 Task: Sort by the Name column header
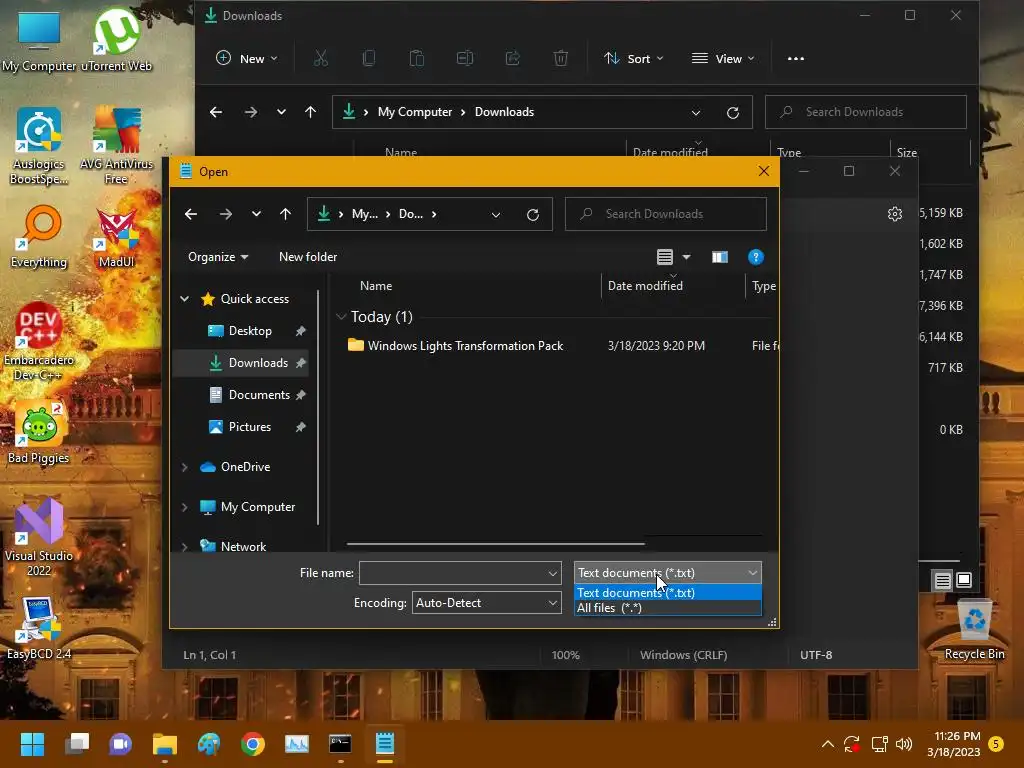pyautogui.click(x=376, y=285)
